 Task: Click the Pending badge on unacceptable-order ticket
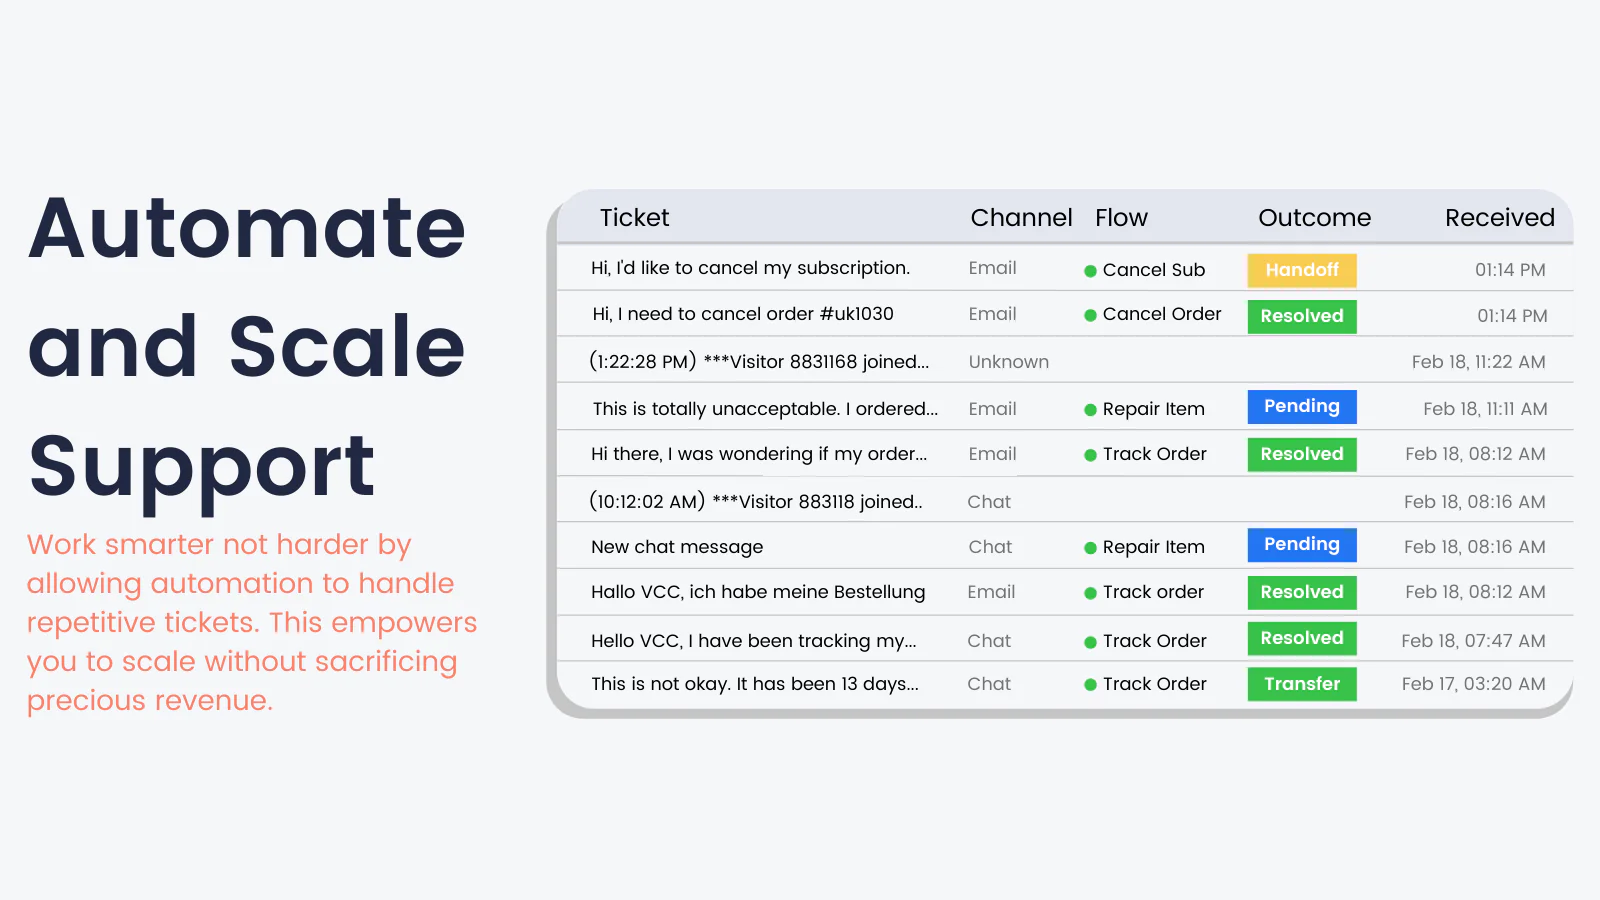tap(1301, 406)
